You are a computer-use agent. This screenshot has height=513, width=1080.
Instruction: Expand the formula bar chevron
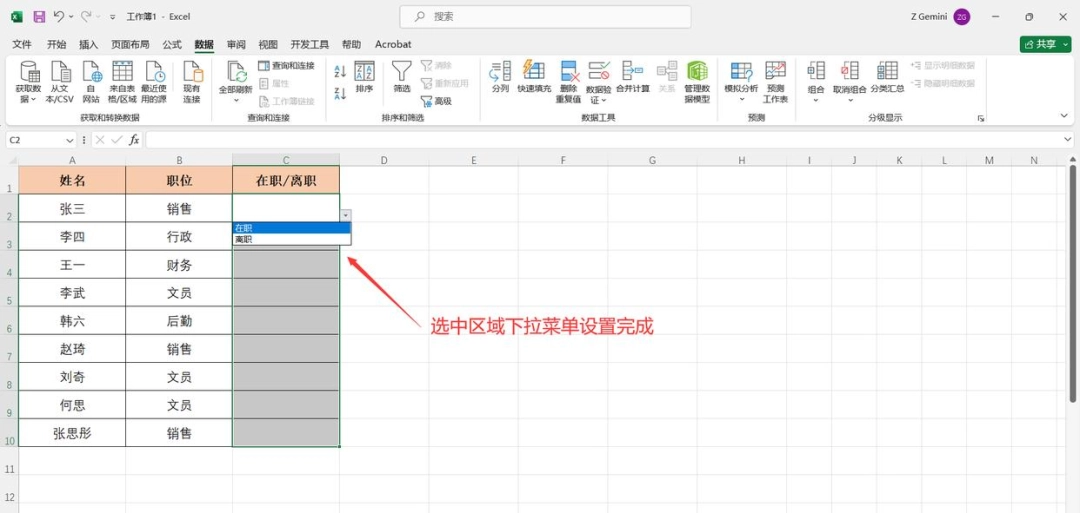pyautogui.click(x=1068, y=140)
